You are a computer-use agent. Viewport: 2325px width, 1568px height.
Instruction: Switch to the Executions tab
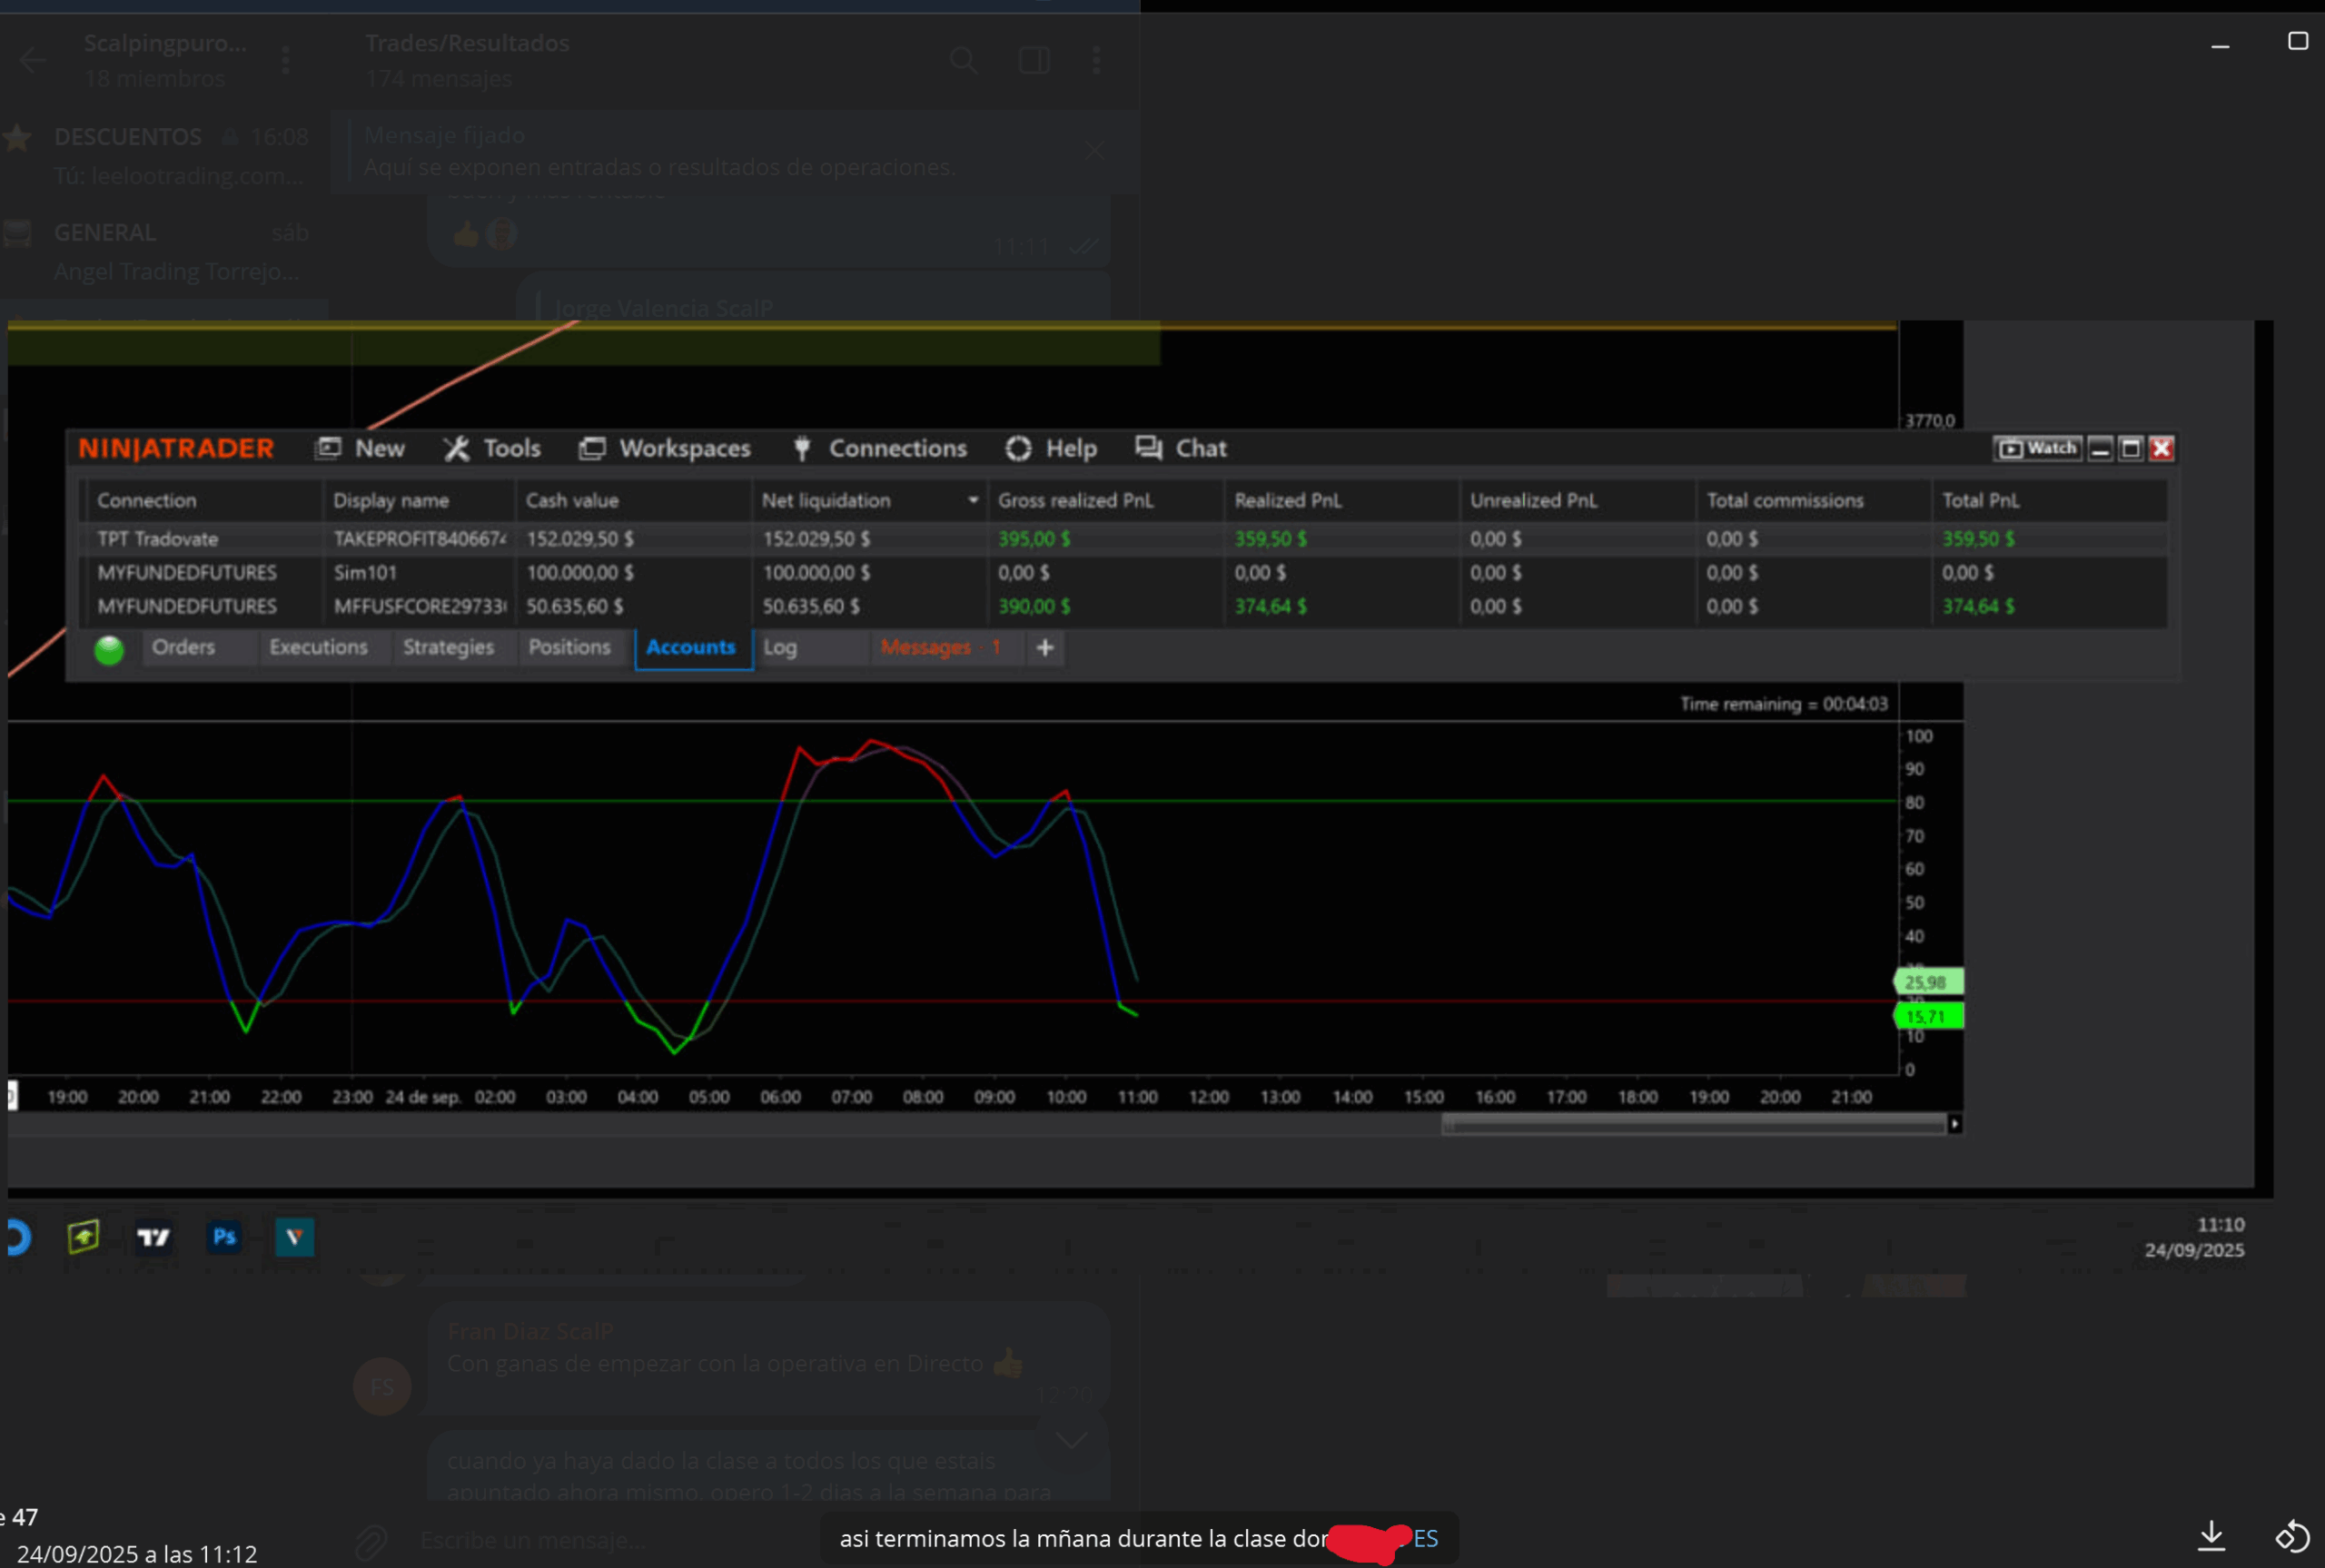tap(318, 647)
